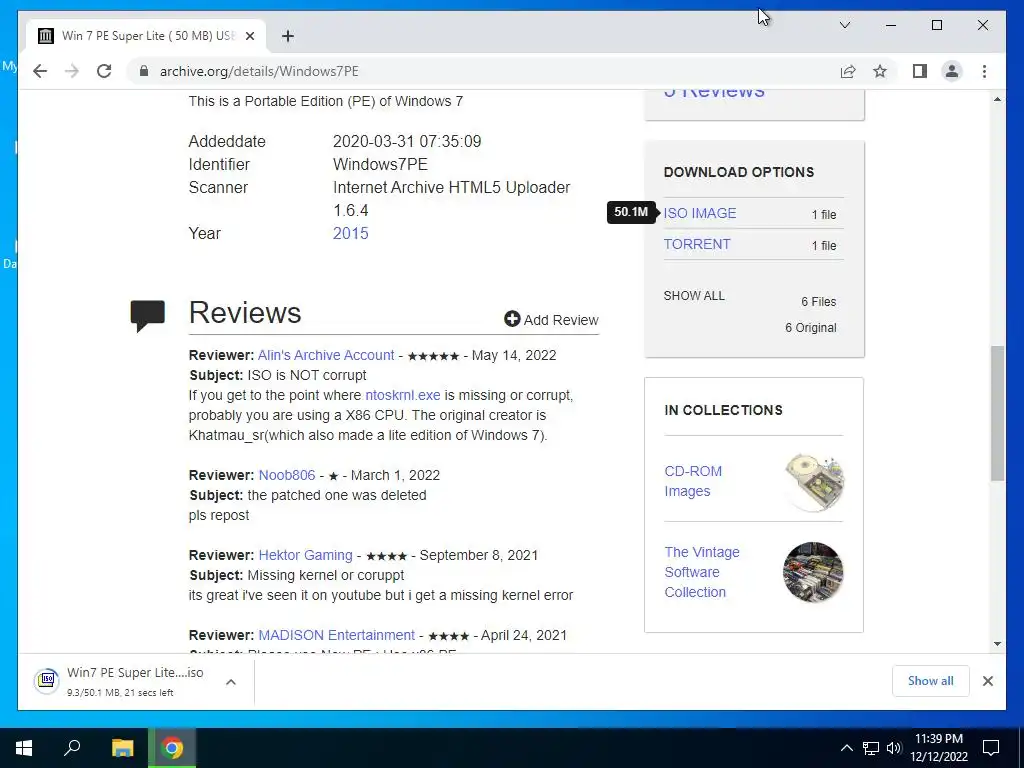Expand the download item options chevron

pyautogui.click(x=231, y=682)
